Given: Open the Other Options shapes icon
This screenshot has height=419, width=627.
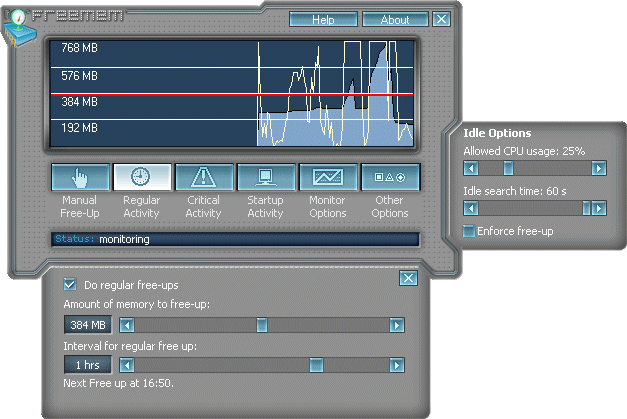Looking at the screenshot, I should tap(390, 177).
